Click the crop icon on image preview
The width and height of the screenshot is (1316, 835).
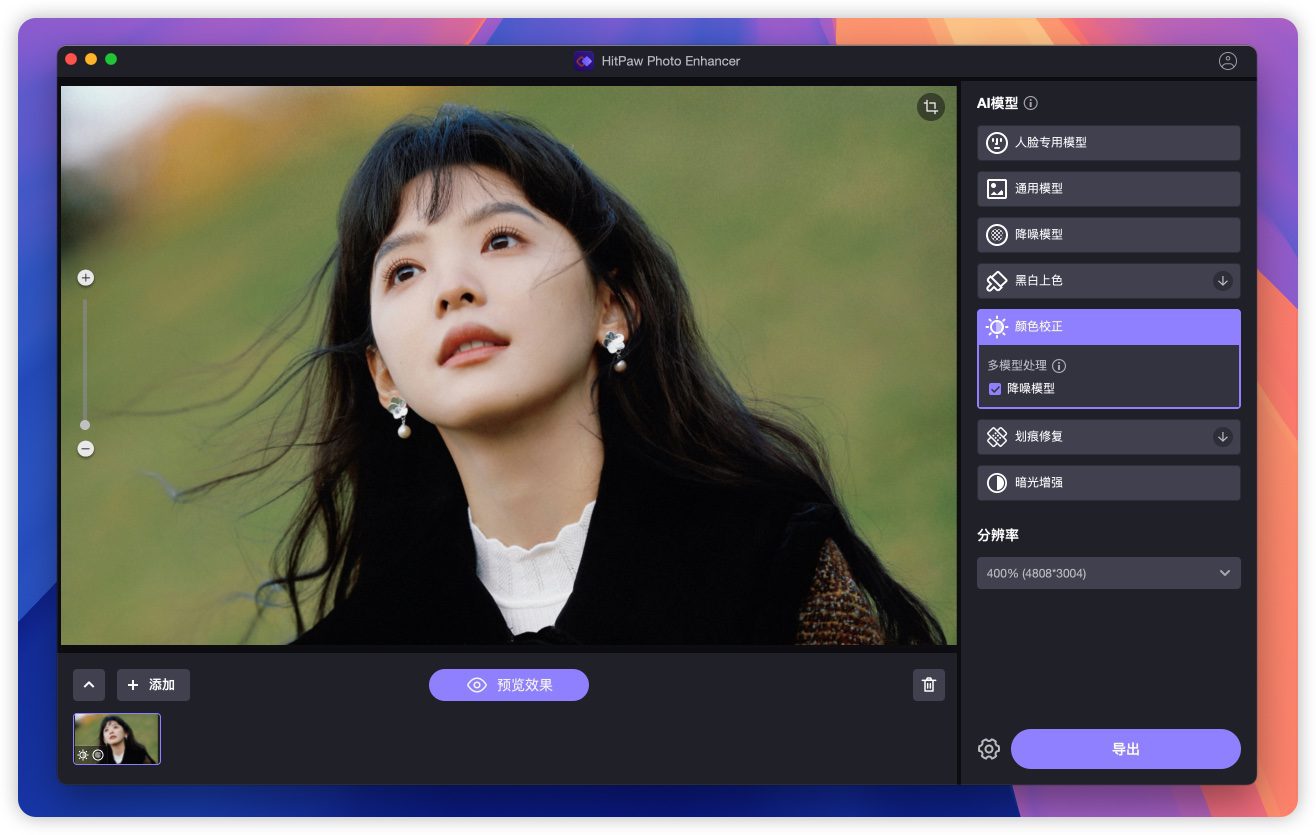click(931, 107)
